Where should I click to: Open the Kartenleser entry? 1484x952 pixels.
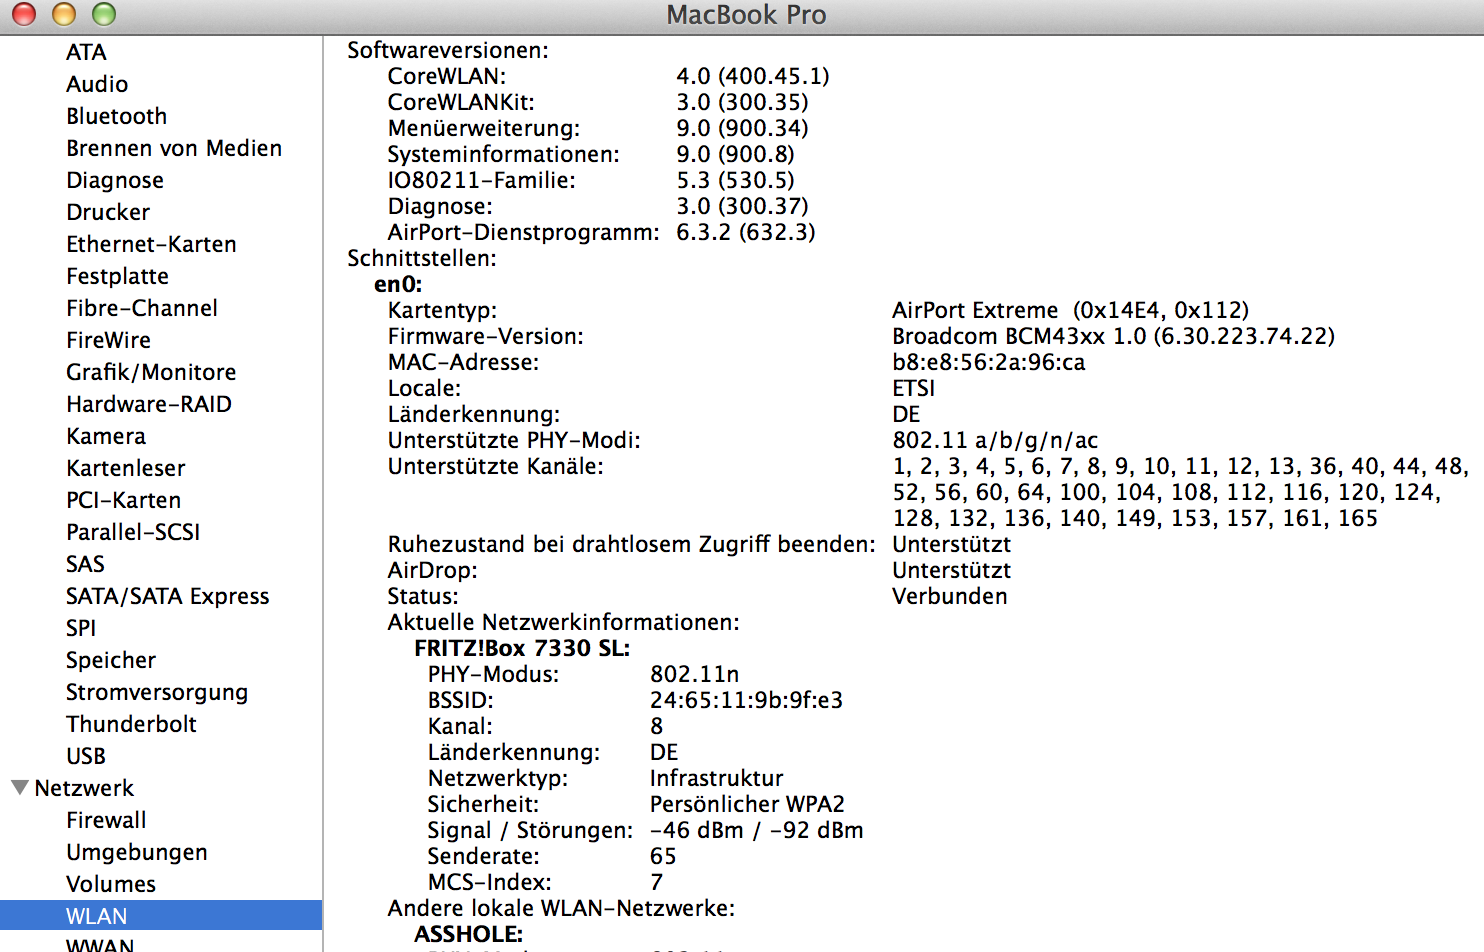tap(126, 468)
